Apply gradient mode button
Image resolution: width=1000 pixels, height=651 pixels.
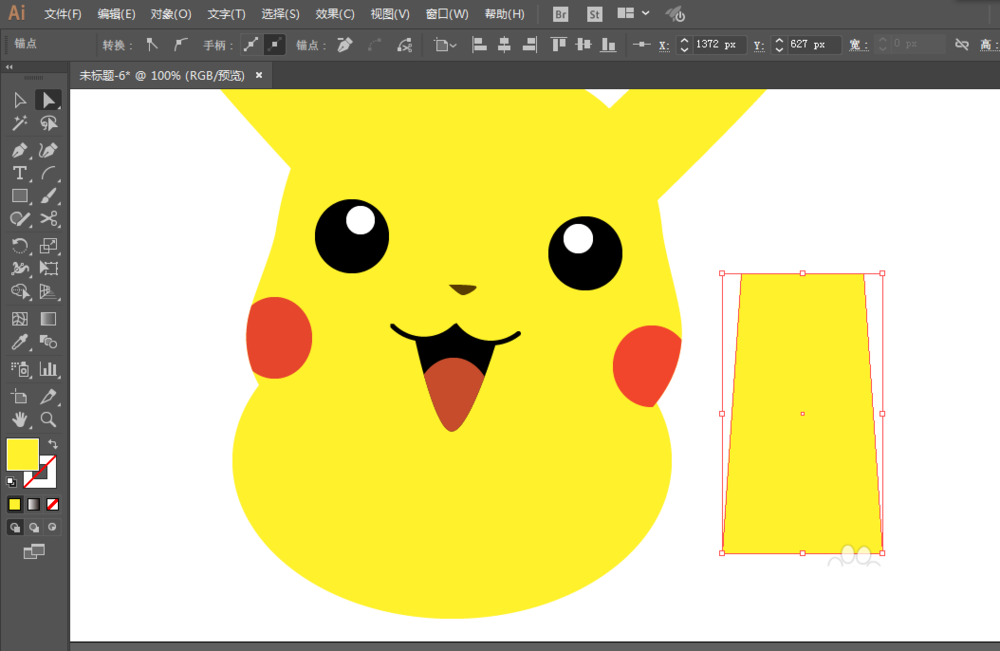[x=34, y=504]
